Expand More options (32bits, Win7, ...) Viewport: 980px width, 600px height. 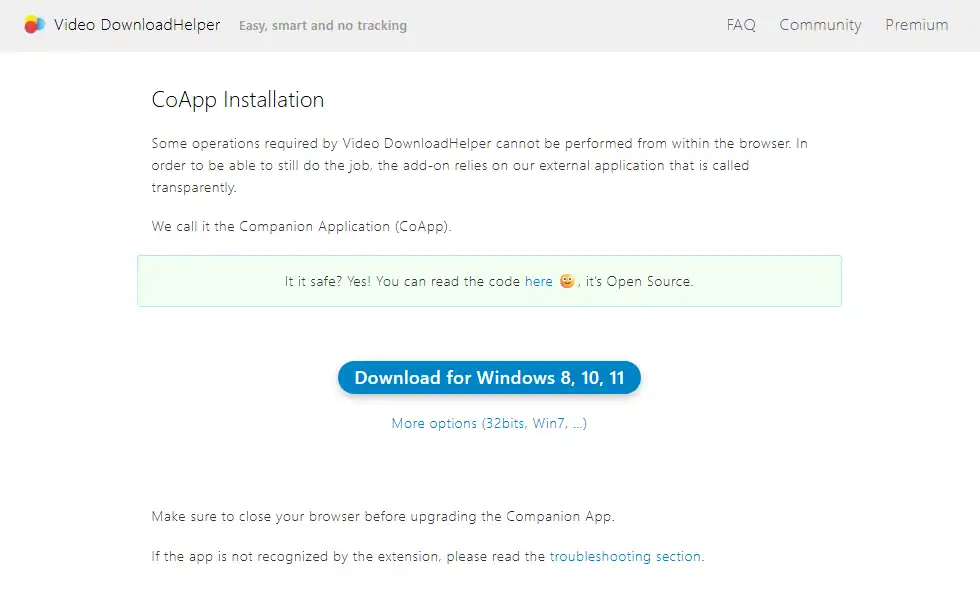click(x=489, y=423)
